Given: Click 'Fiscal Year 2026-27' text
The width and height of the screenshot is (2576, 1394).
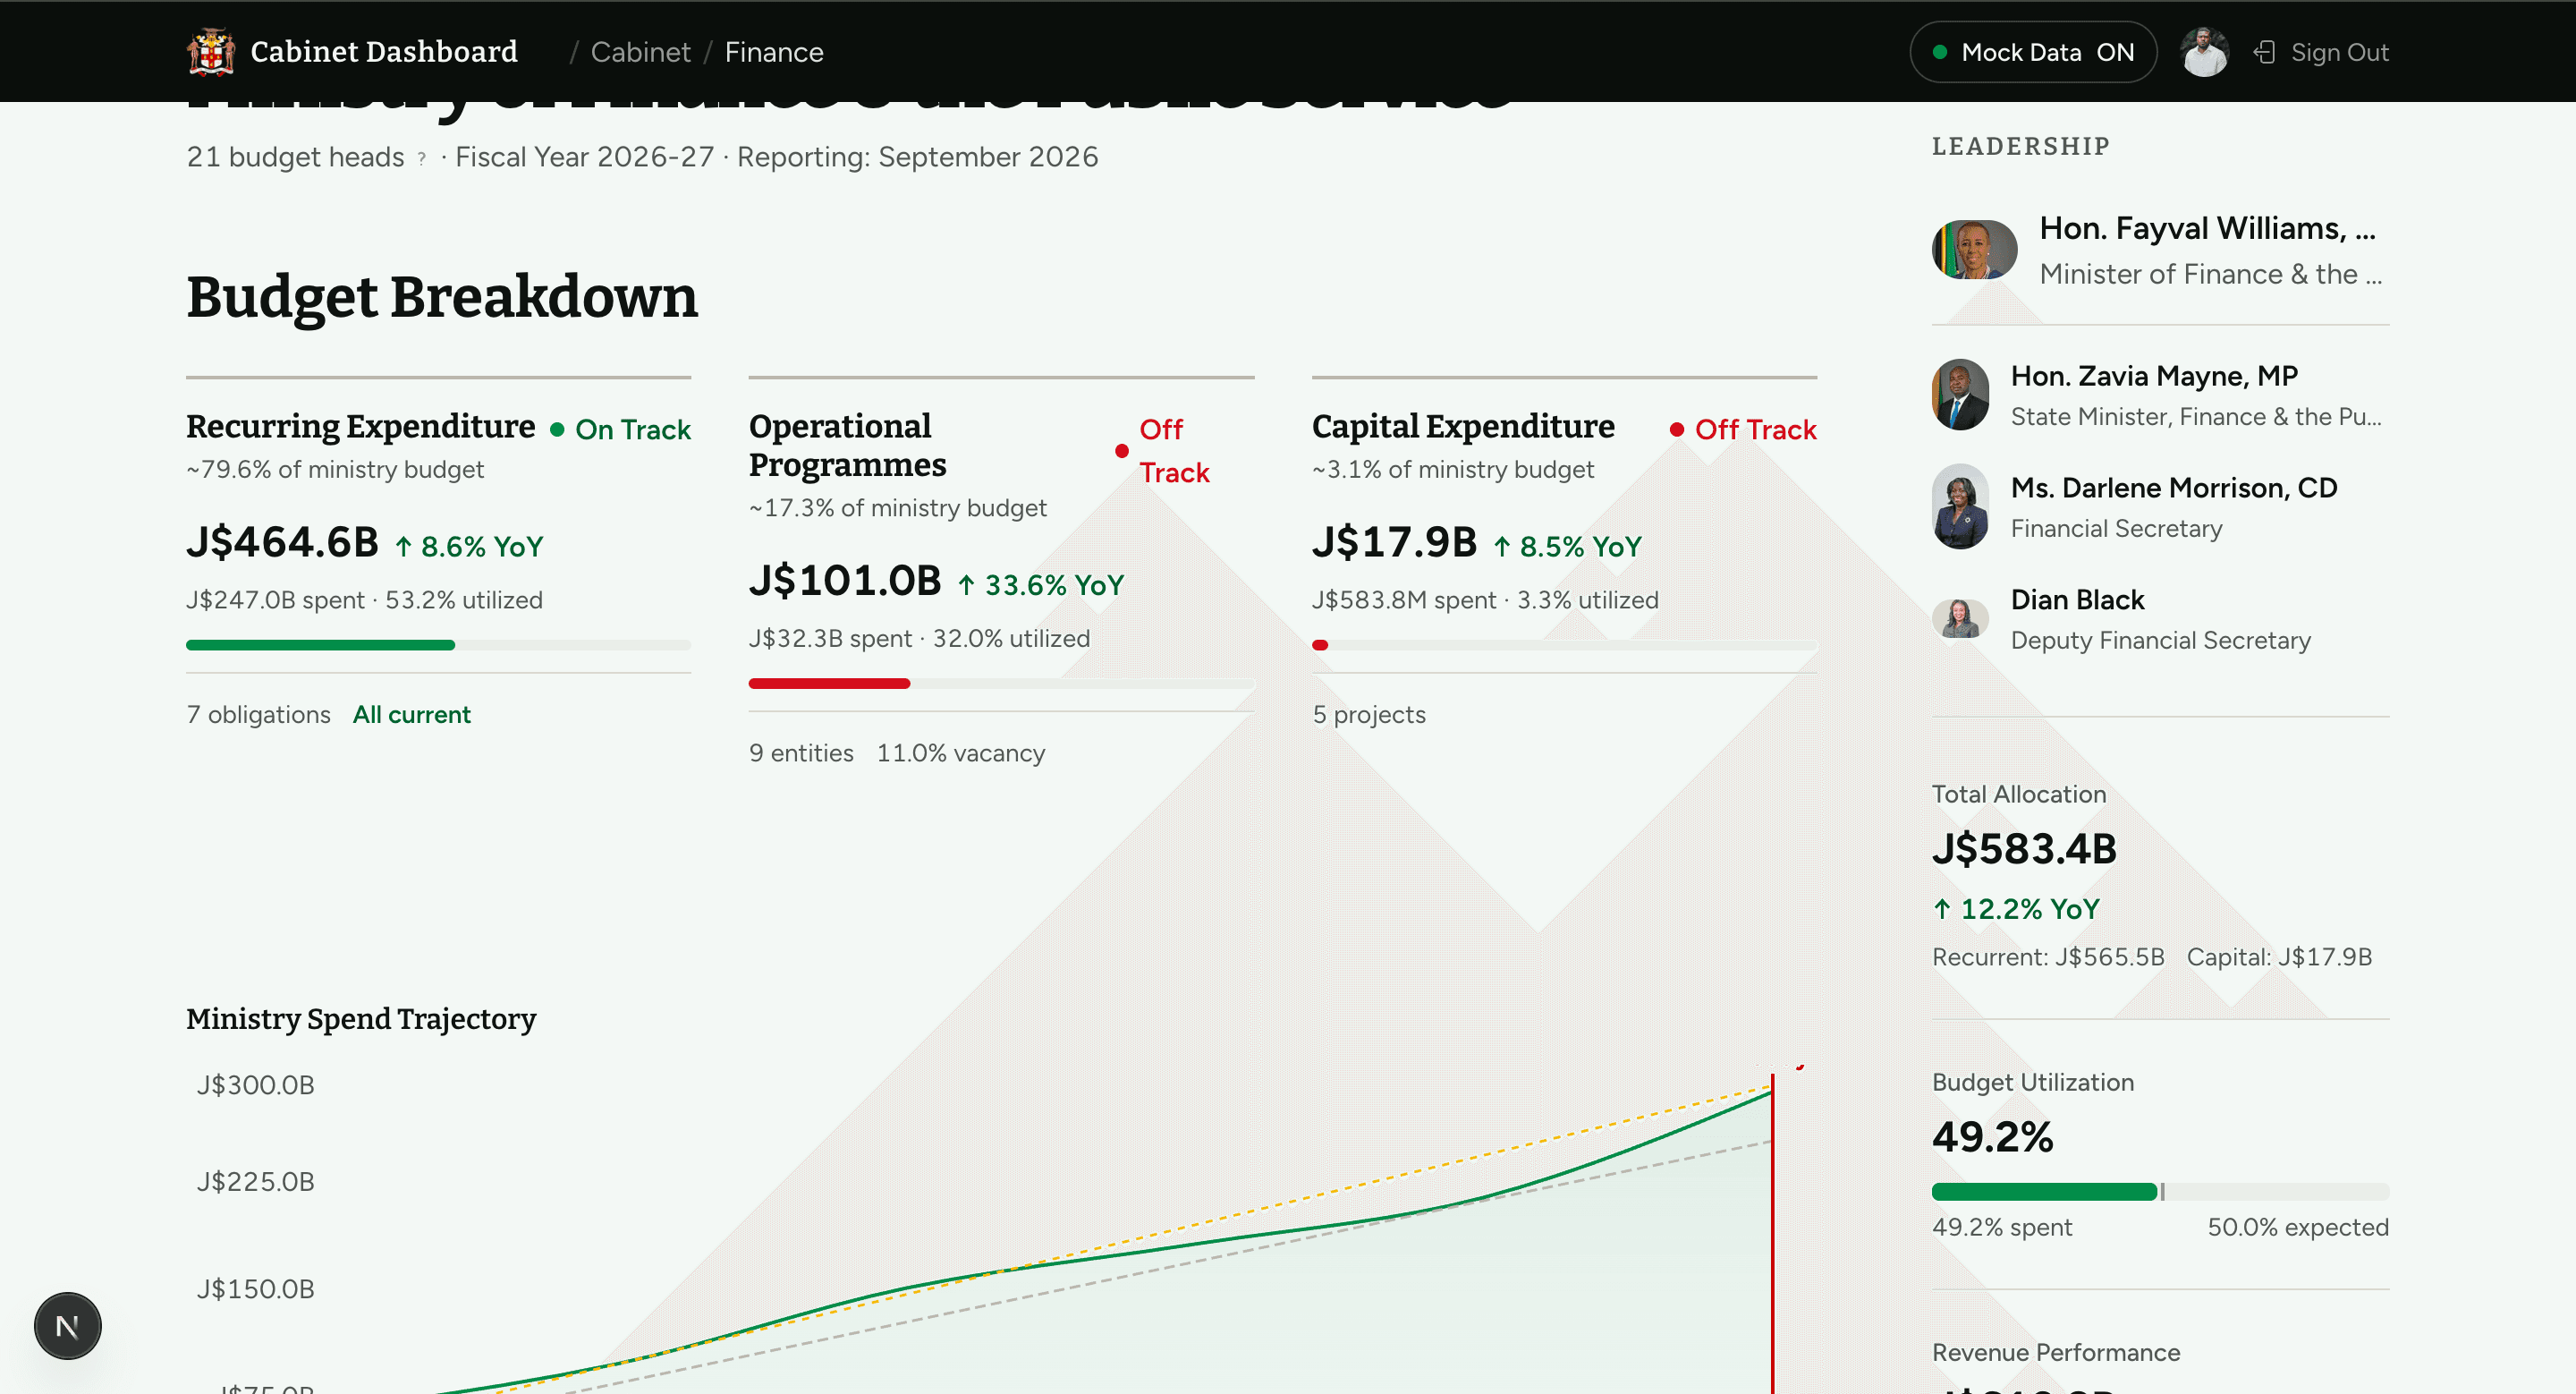Looking at the screenshot, I should [x=585, y=157].
